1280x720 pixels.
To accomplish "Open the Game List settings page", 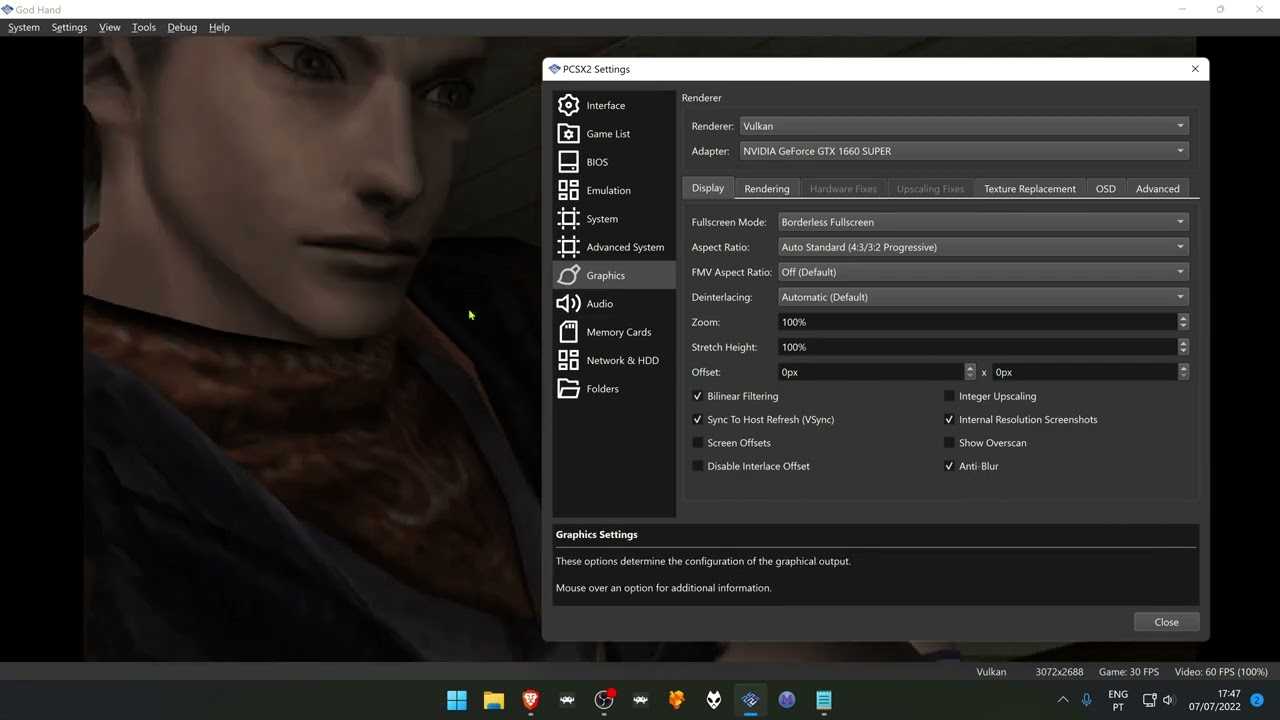I will point(614,134).
